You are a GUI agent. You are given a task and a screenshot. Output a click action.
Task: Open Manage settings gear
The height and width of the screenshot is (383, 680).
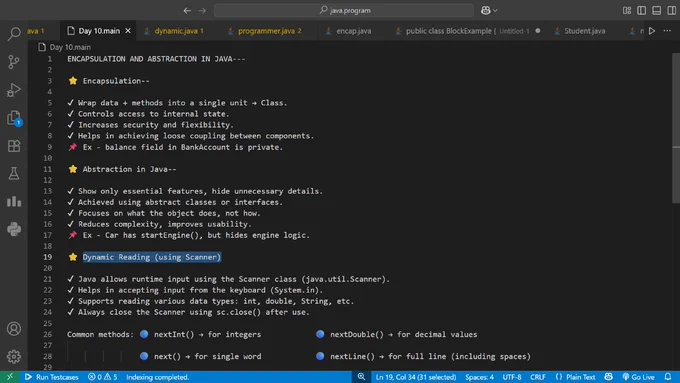pyautogui.click(x=14, y=357)
